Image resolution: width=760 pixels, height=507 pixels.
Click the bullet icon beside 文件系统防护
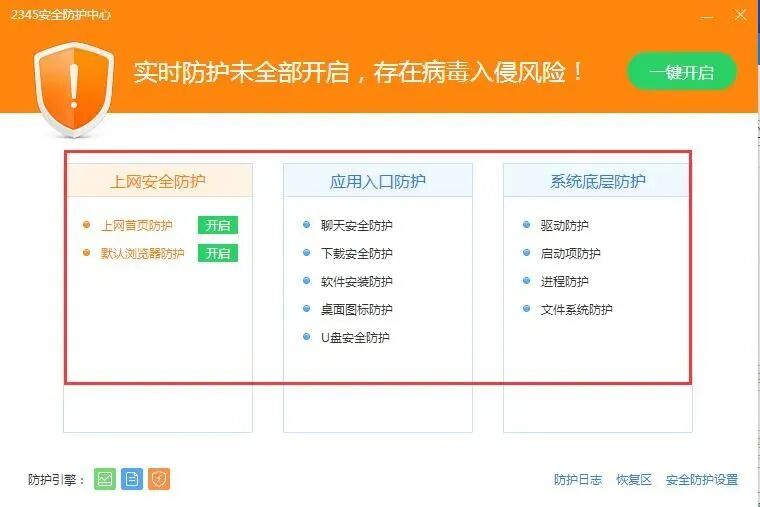click(x=526, y=308)
